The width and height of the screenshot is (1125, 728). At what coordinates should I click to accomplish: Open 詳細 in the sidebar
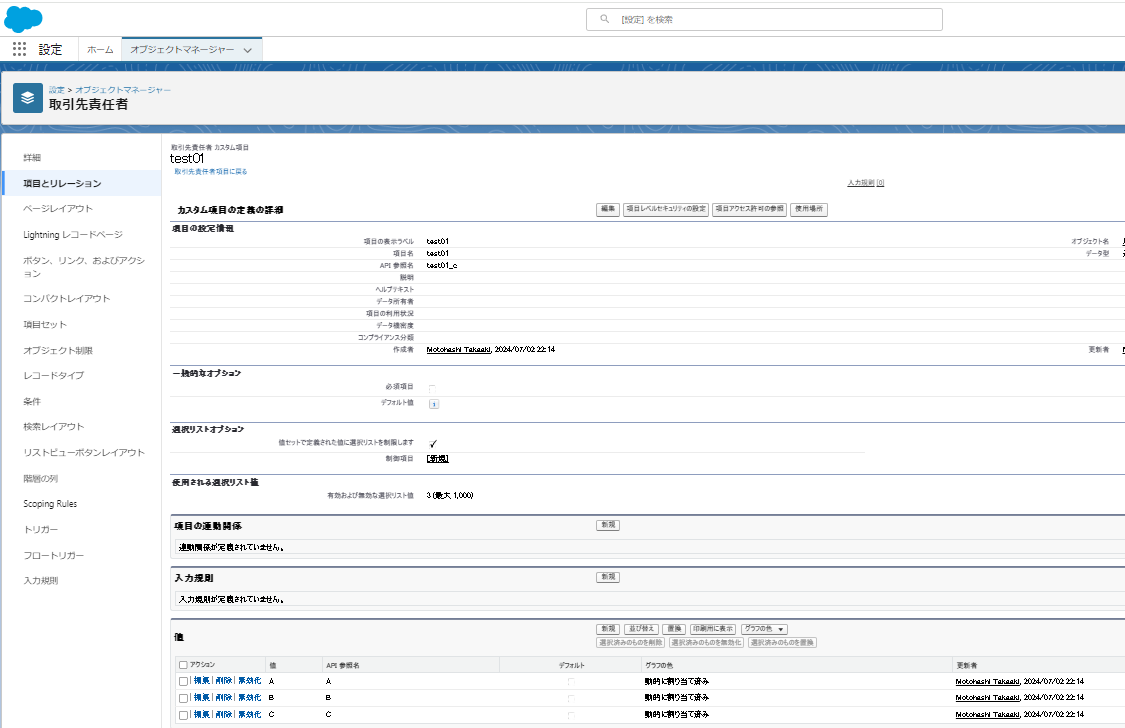(32, 157)
